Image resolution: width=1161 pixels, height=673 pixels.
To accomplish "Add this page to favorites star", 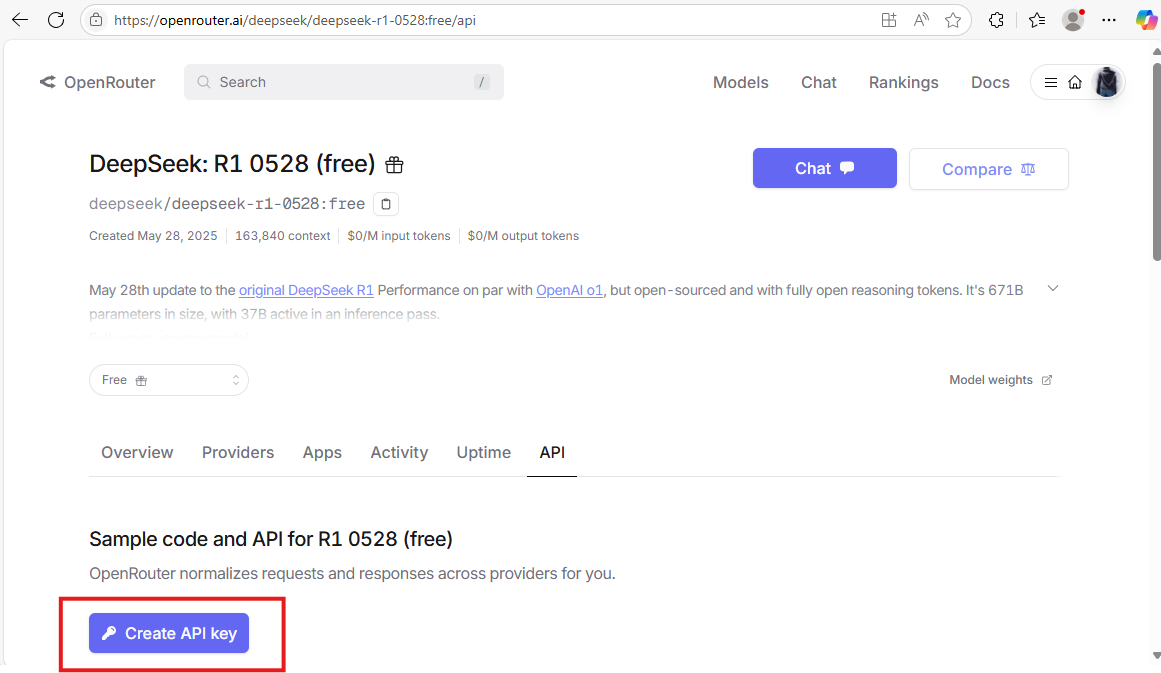I will (953, 20).
